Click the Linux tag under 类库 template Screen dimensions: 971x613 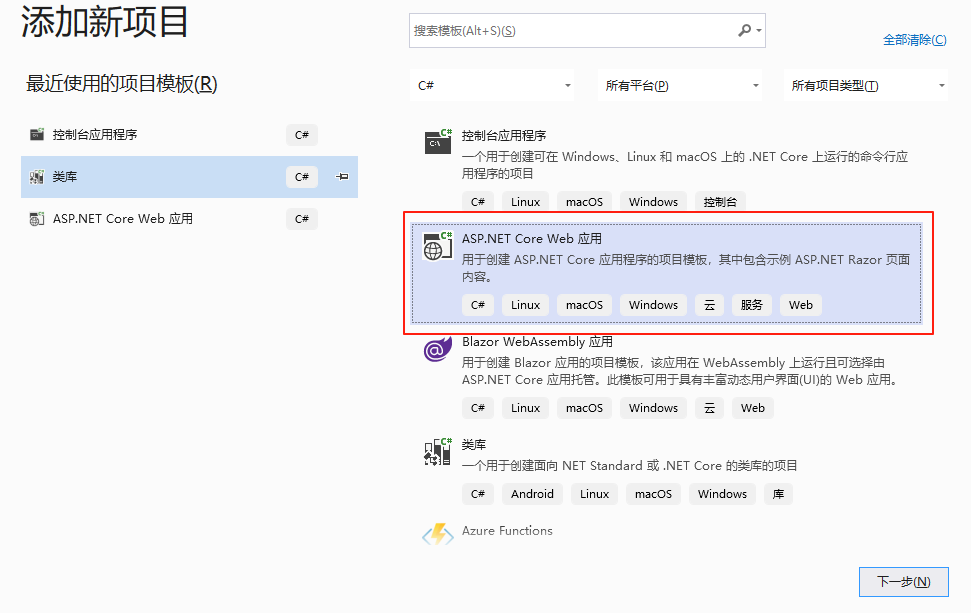[594, 494]
